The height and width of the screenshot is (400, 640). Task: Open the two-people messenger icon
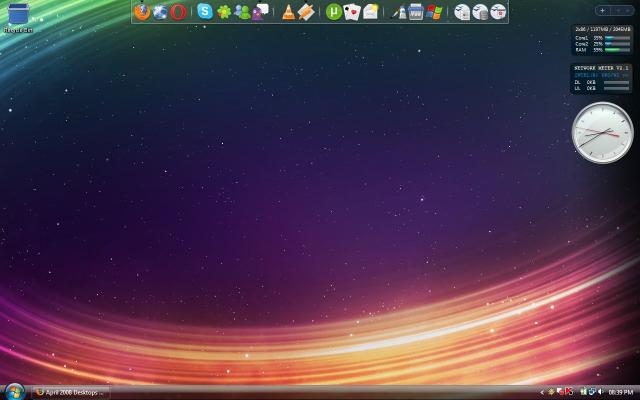tap(242, 12)
